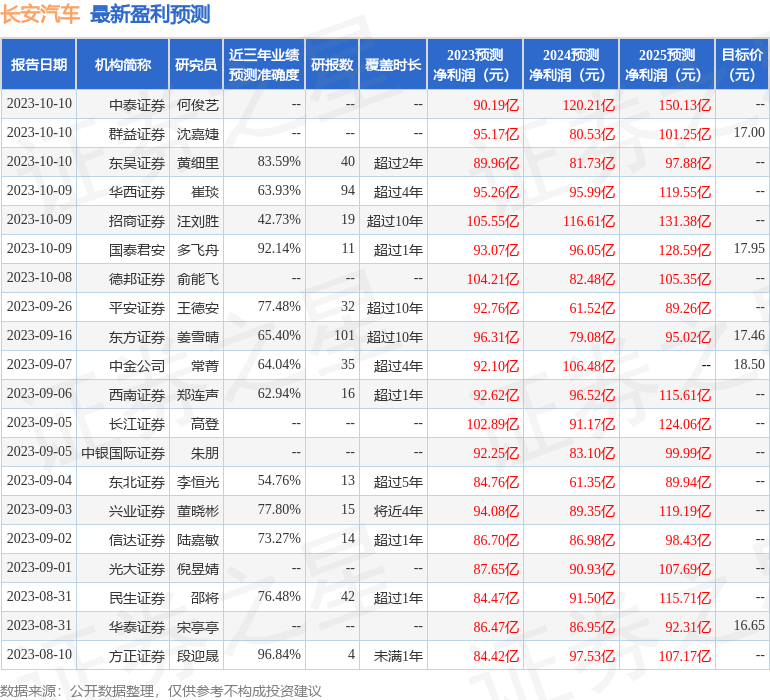Click 中银国际证券 institution cell
Viewport: 770px width, 700px height.
pos(123,453)
